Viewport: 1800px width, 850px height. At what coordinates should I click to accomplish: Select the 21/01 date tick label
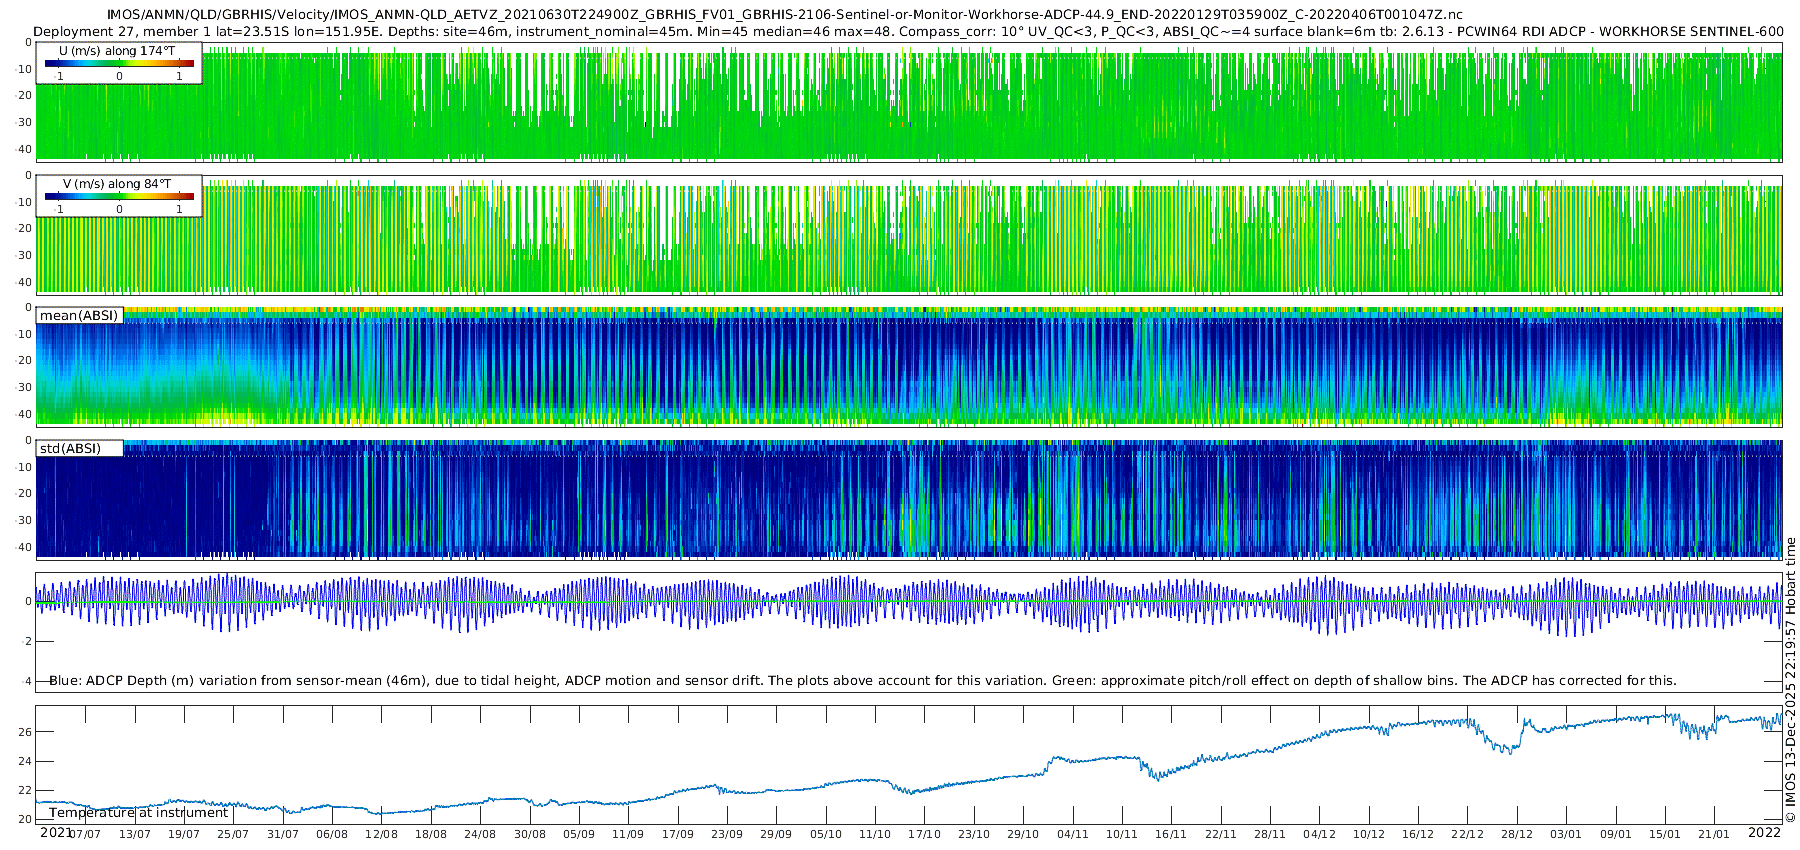1714,834
